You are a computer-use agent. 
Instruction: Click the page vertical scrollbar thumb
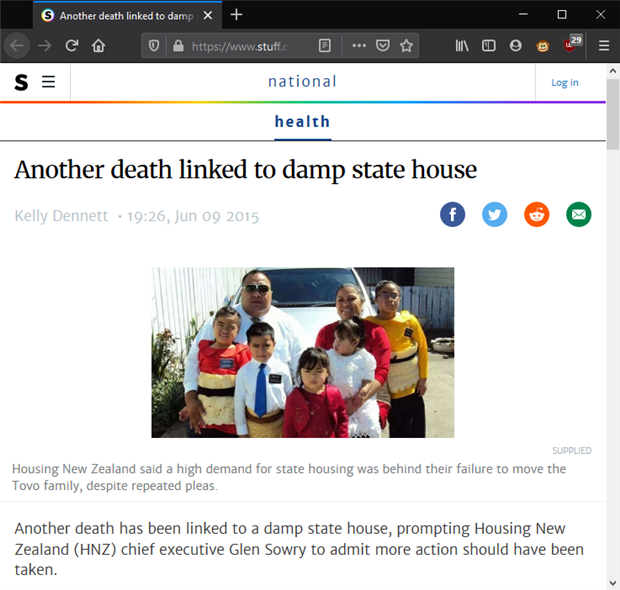pos(613,114)
